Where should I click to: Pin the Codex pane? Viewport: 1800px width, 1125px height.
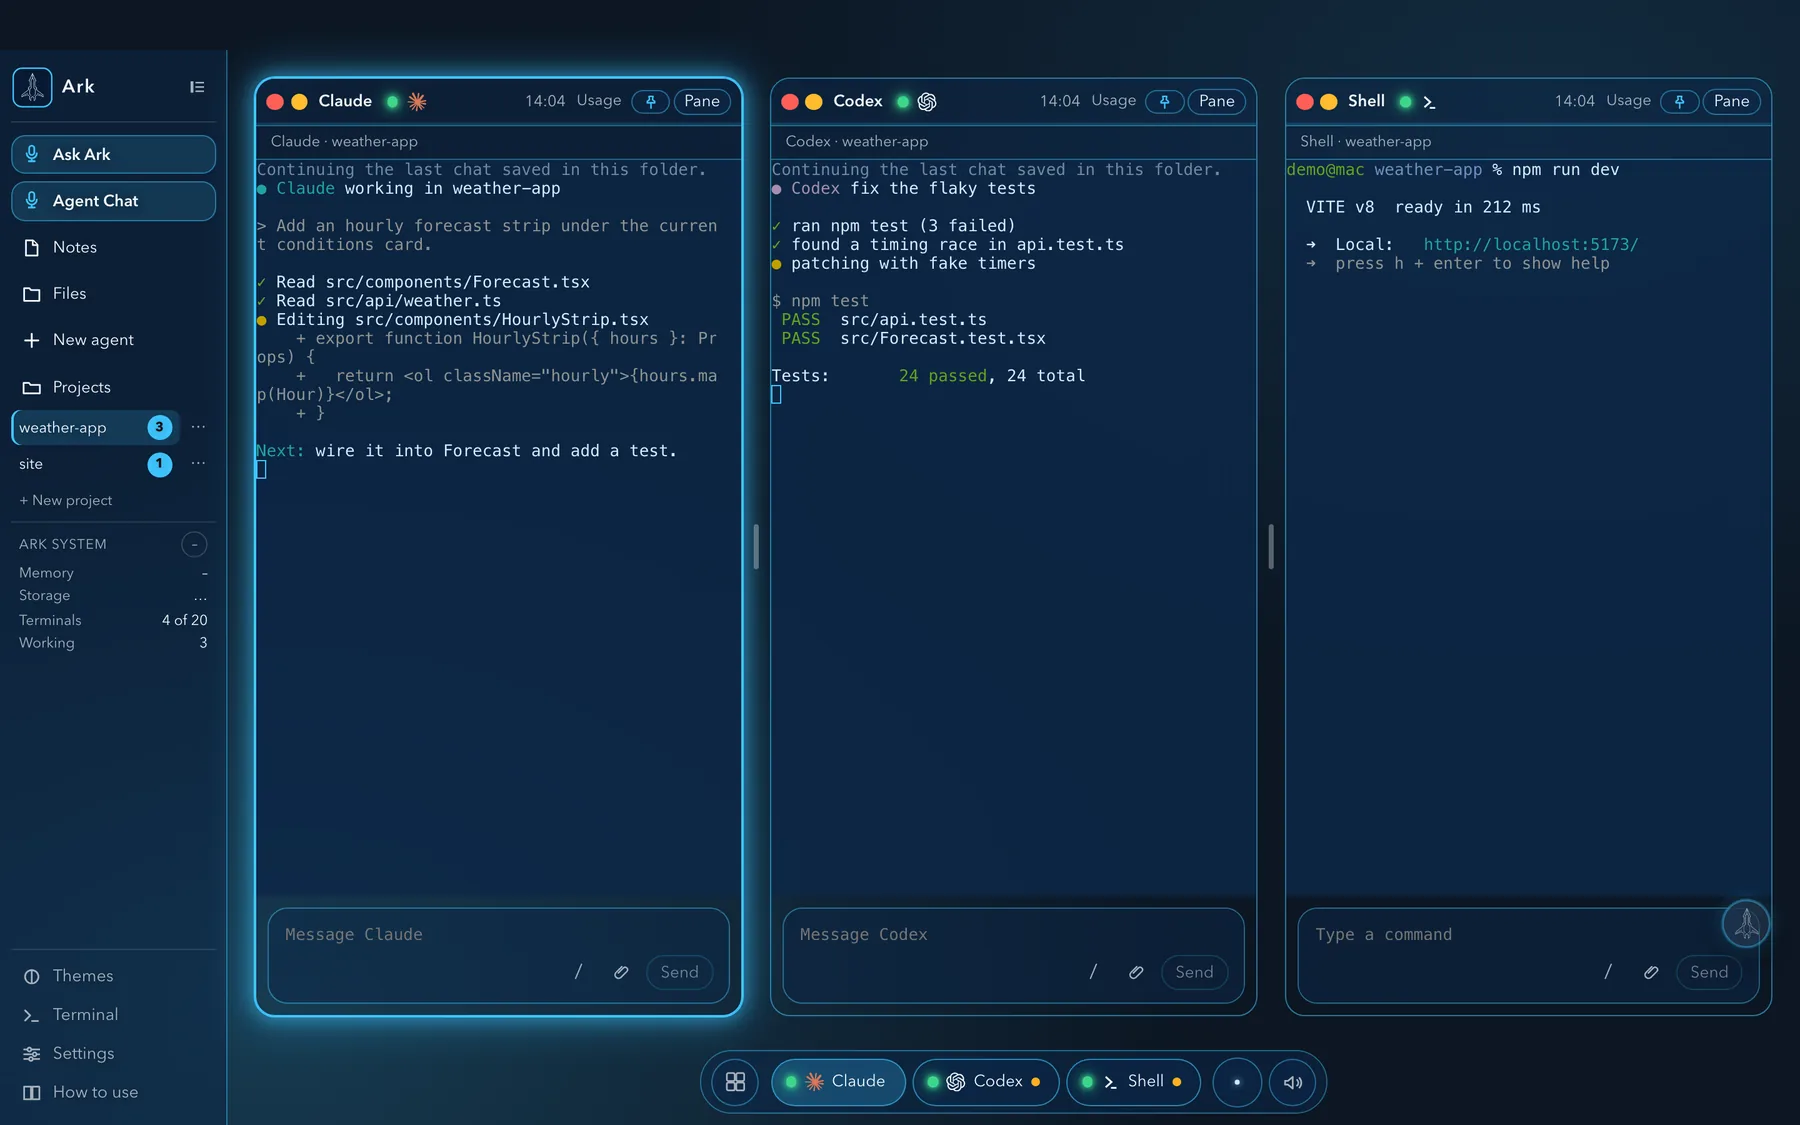[x=1164, y=101]
